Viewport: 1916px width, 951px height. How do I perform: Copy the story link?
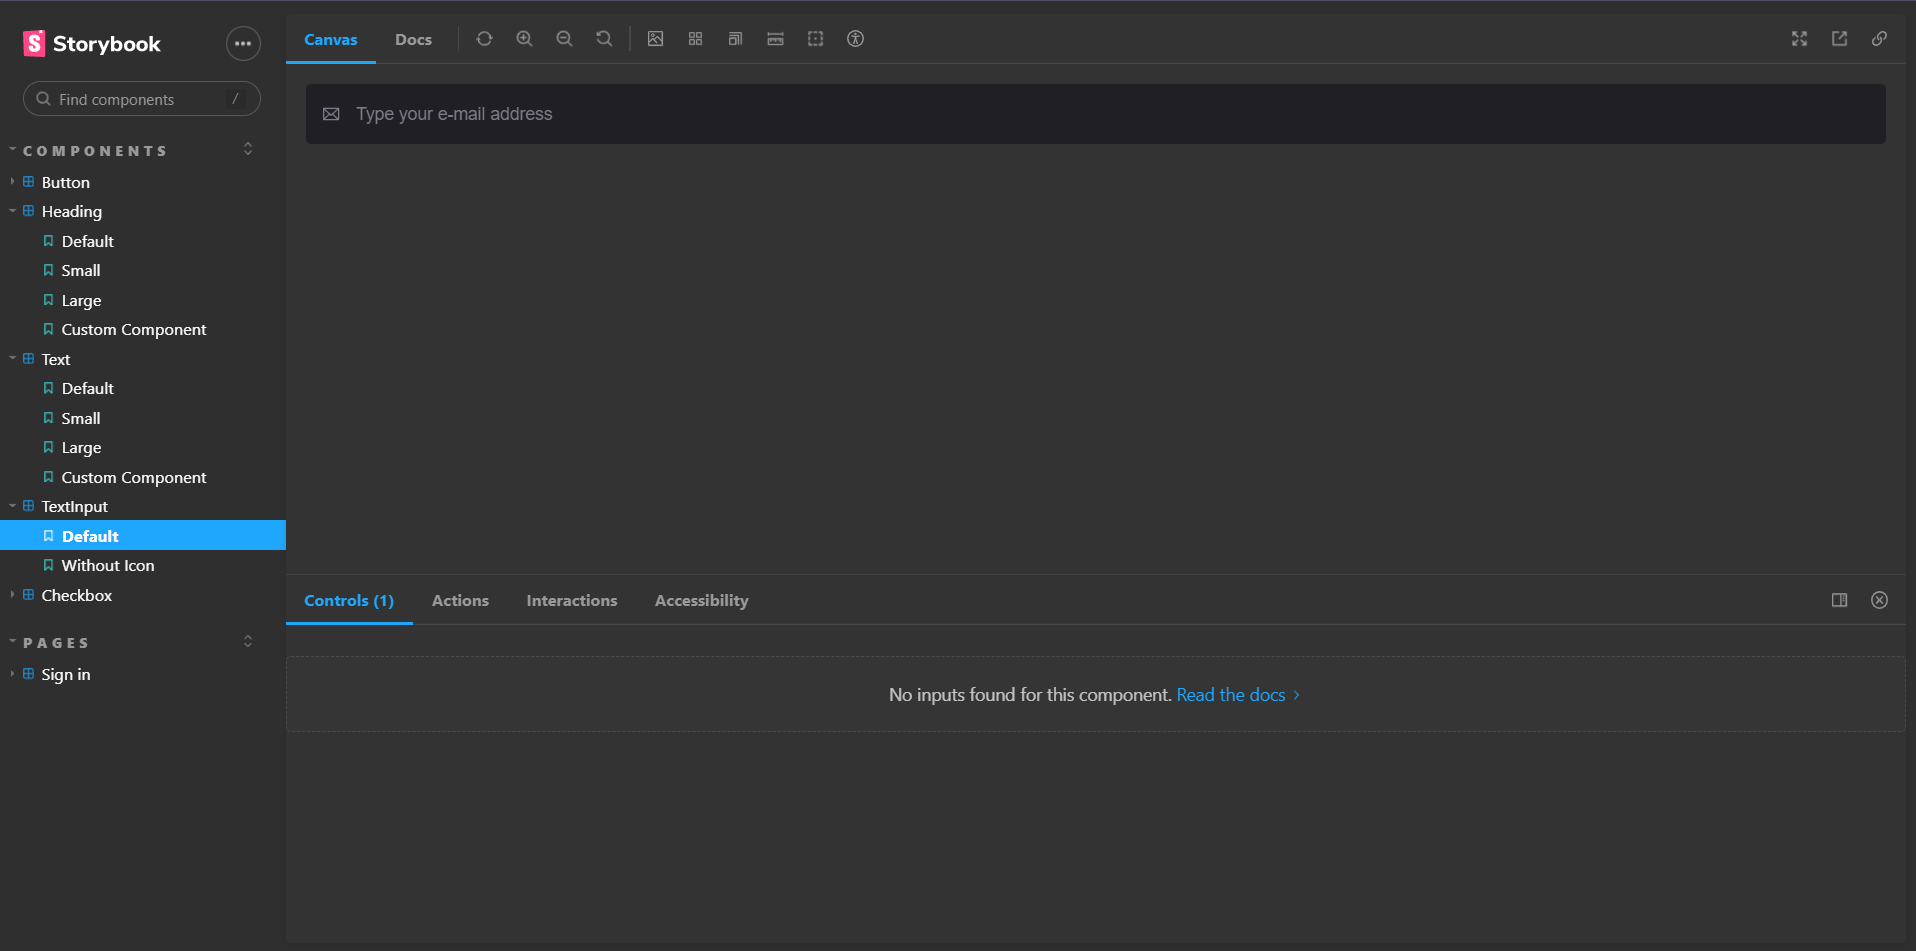point(1879,39)
